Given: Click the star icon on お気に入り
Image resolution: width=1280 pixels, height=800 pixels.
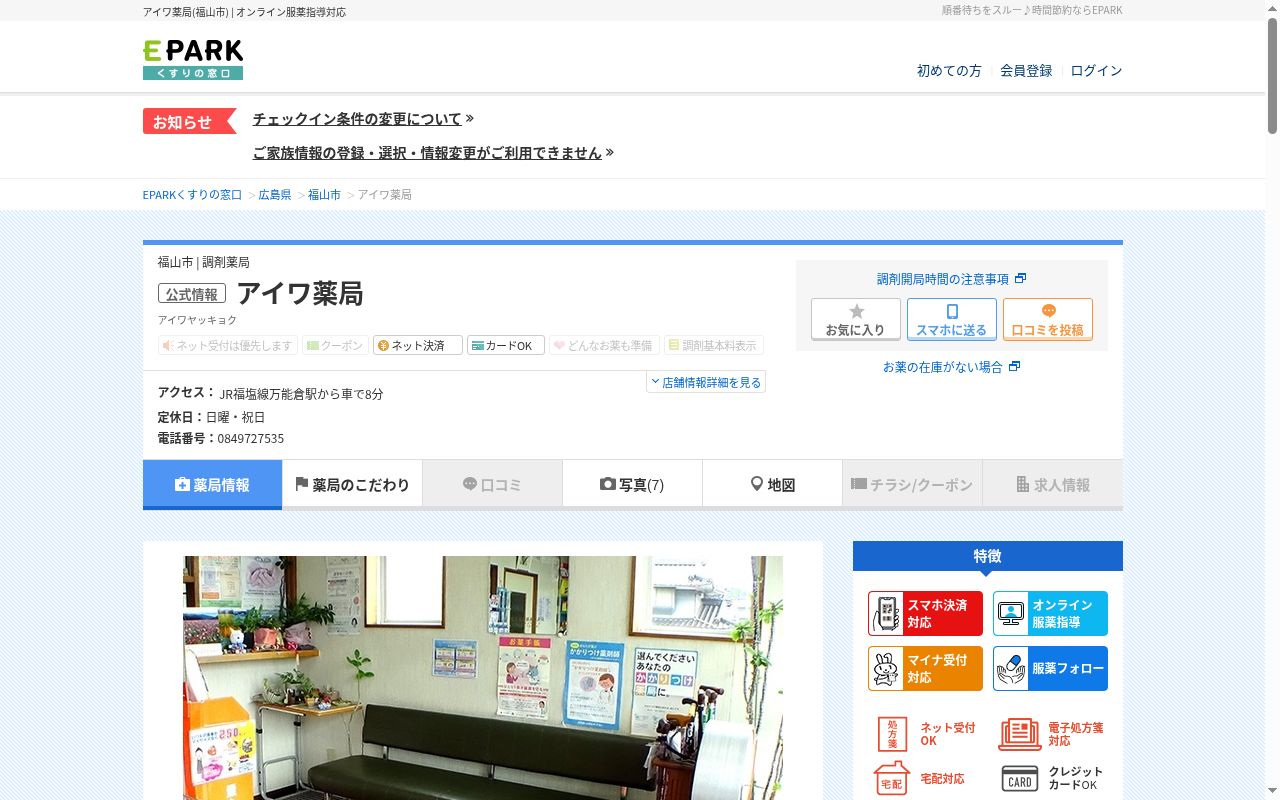Looking at the screenshot, I should point(856,311).
